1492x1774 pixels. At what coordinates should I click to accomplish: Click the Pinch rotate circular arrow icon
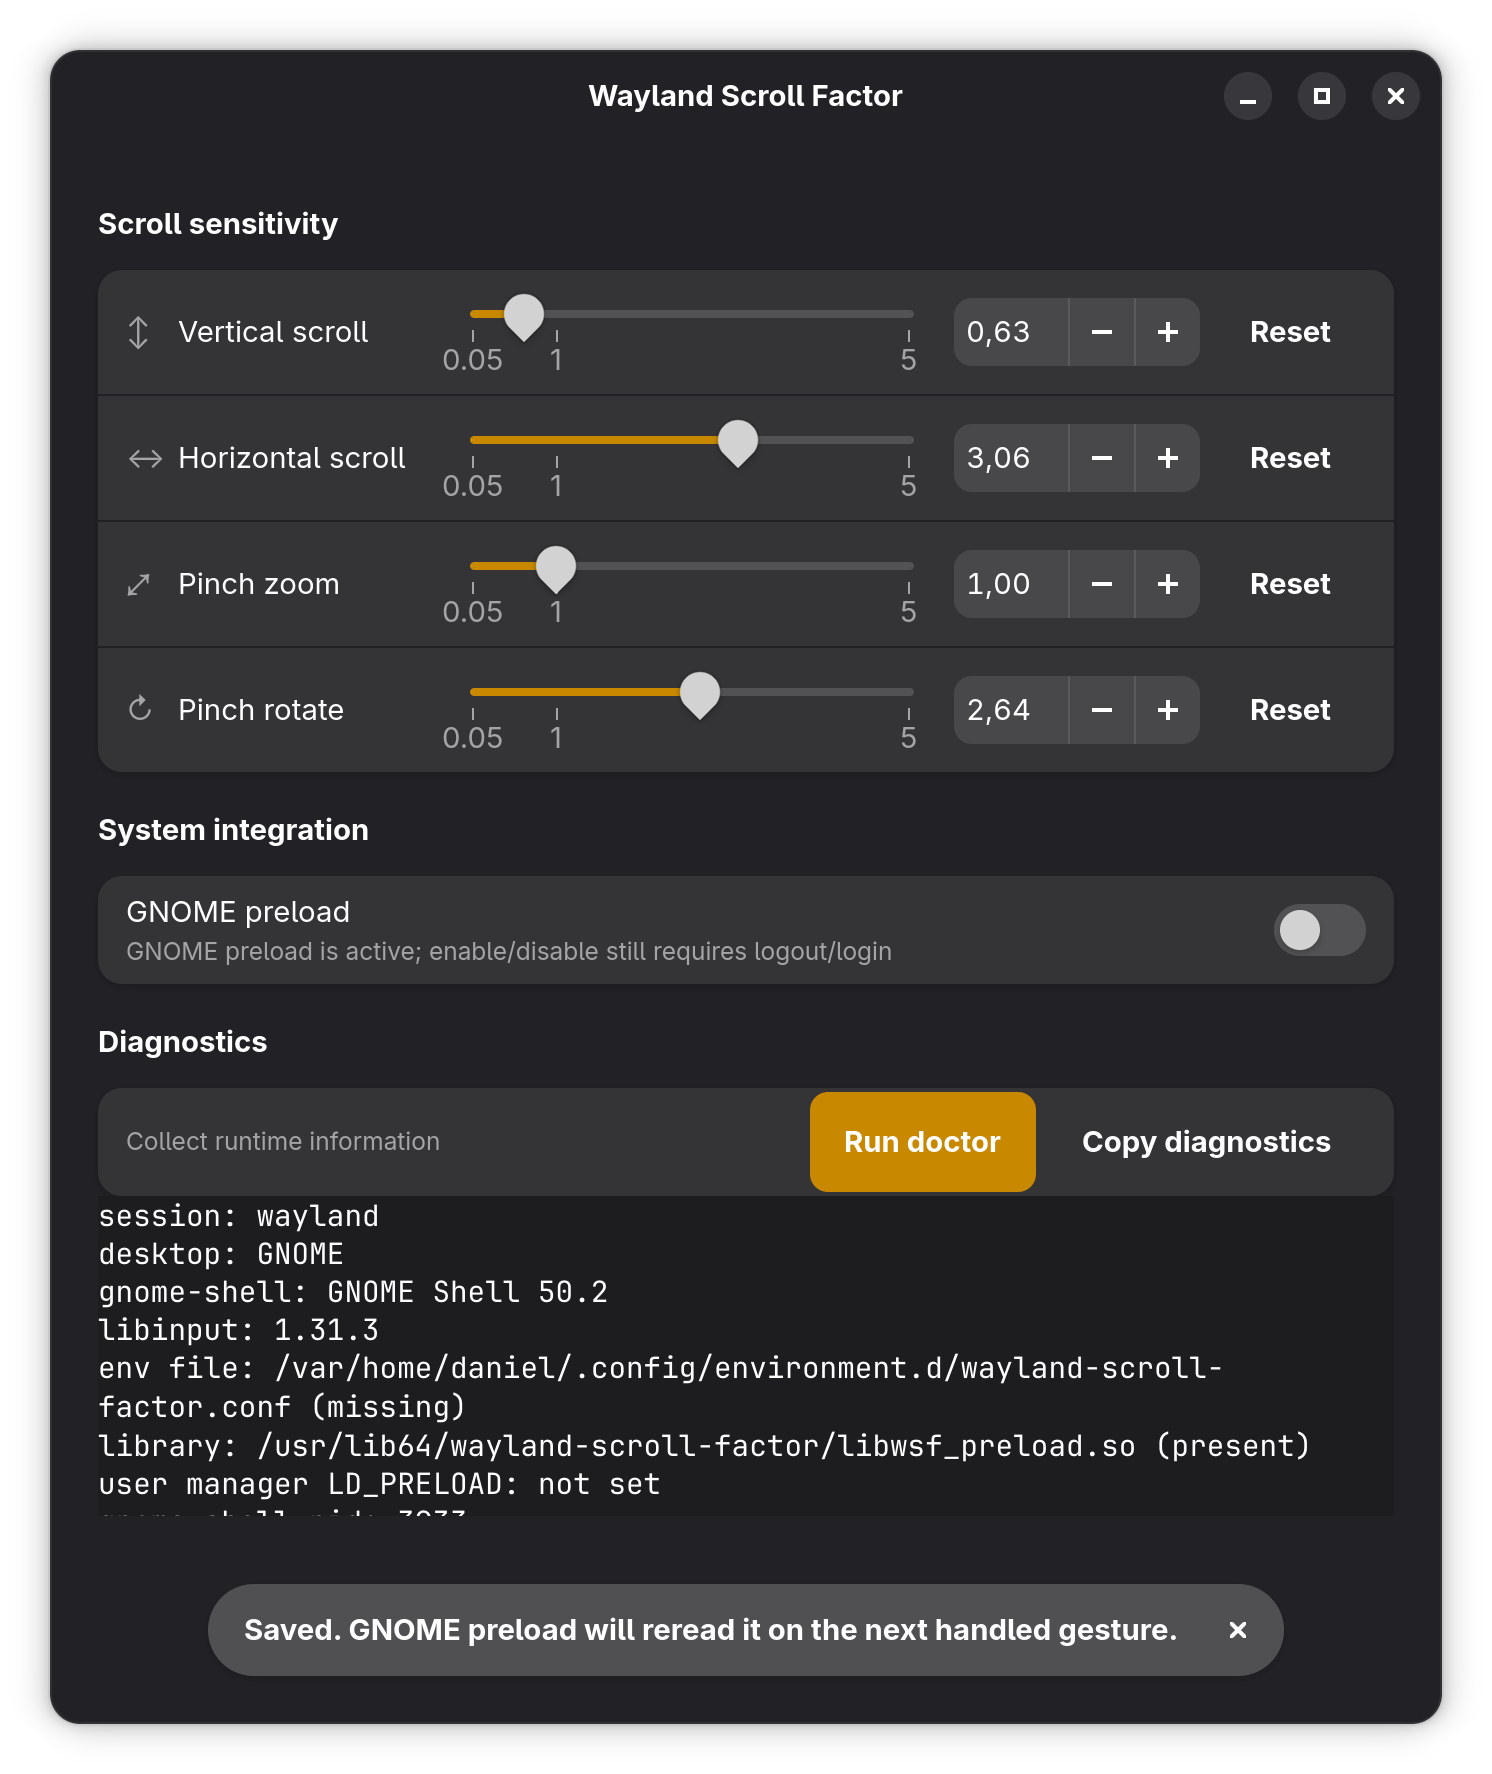[x=140, y=709]
